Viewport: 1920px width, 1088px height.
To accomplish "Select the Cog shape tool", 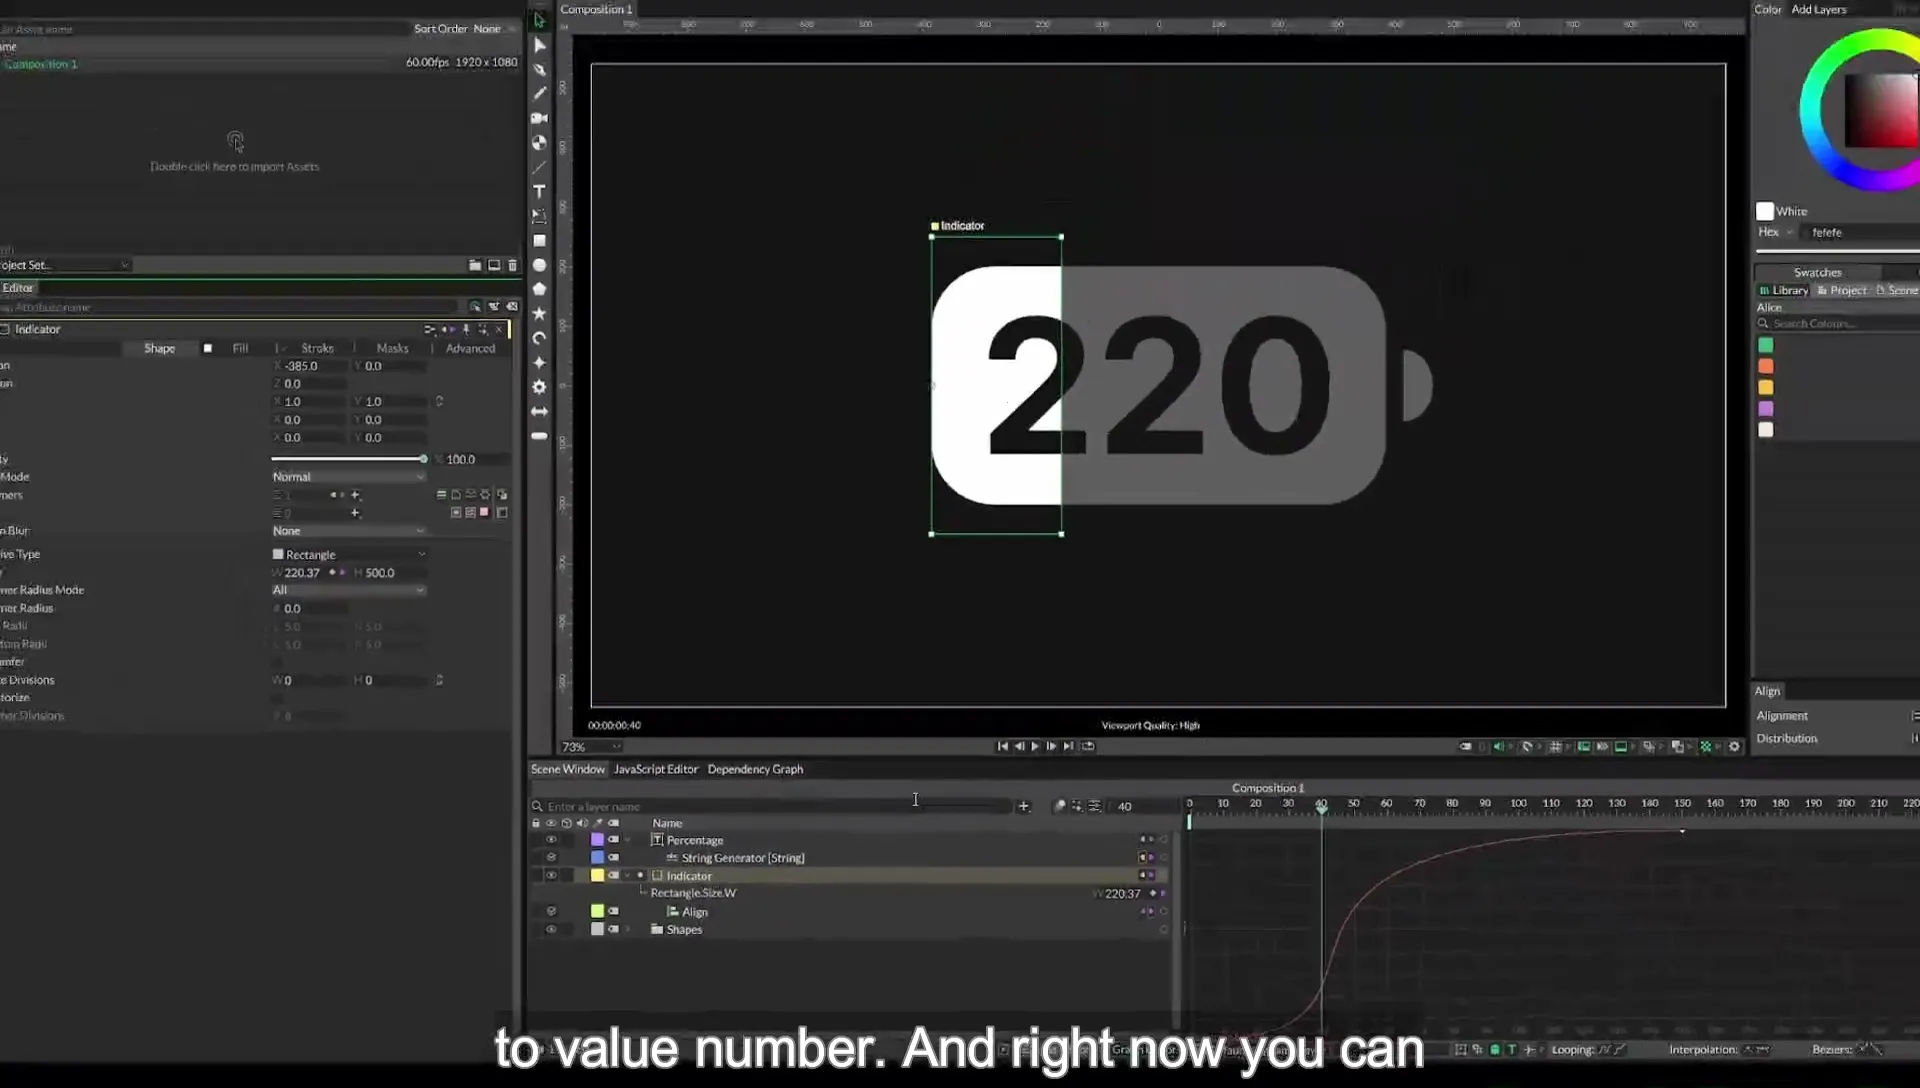I will [539, 387].
